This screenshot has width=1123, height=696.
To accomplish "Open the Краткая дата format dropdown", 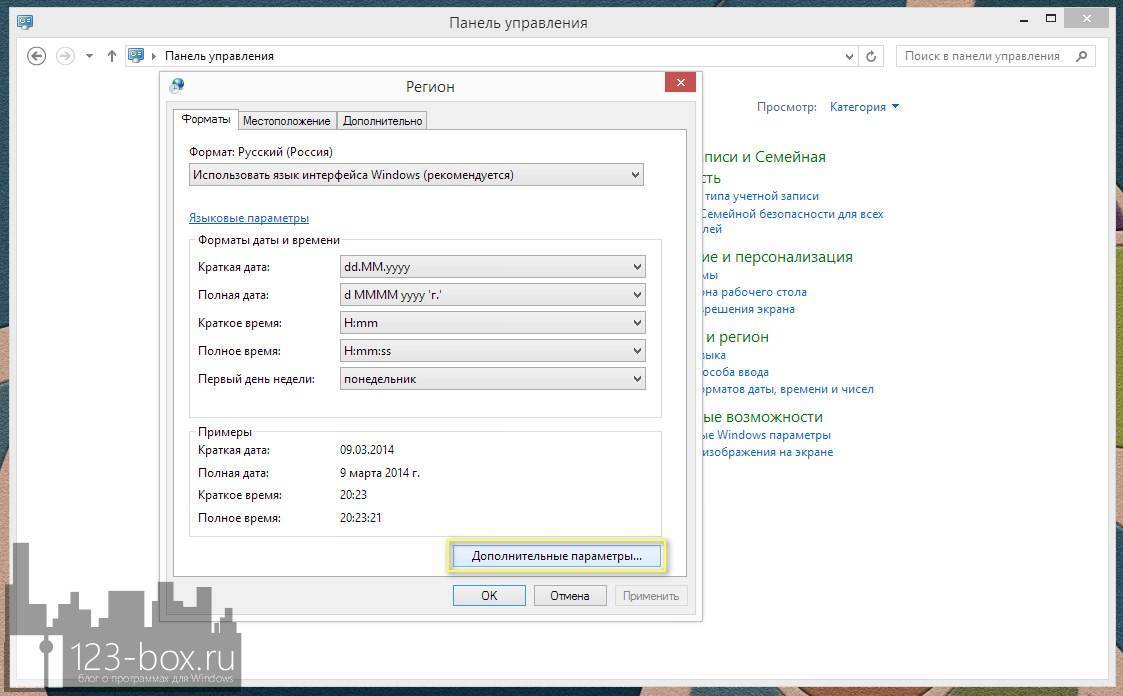I will [636, 267].
